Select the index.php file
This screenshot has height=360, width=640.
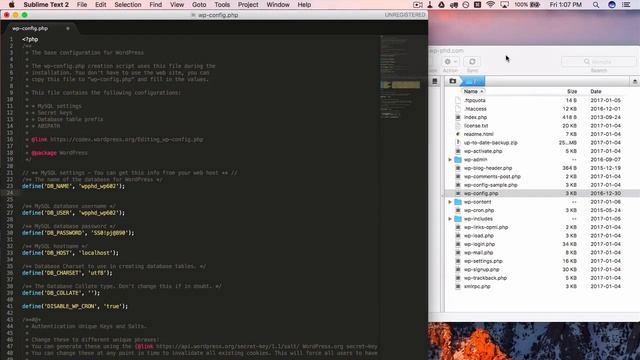pyautogui.click(x=475, y=117)
